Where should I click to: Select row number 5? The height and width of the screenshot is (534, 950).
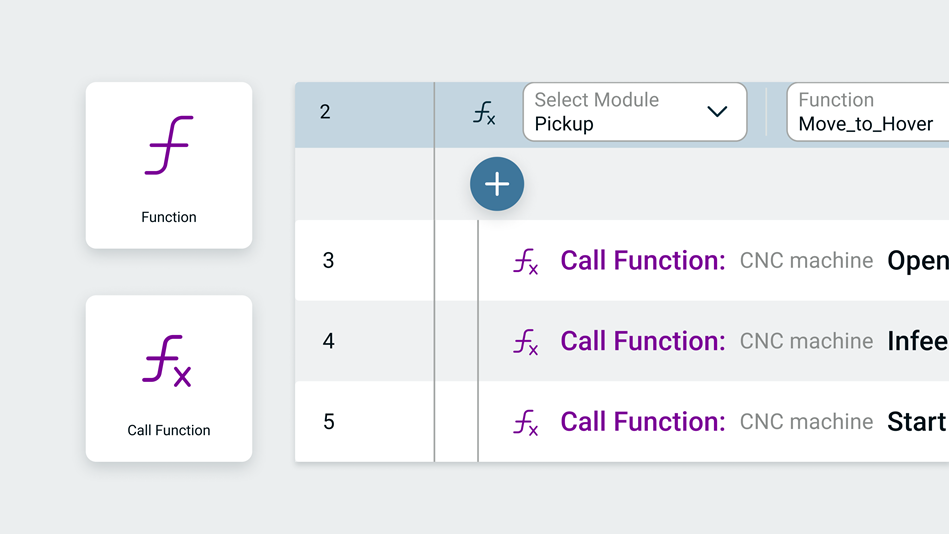click(328, 422)
